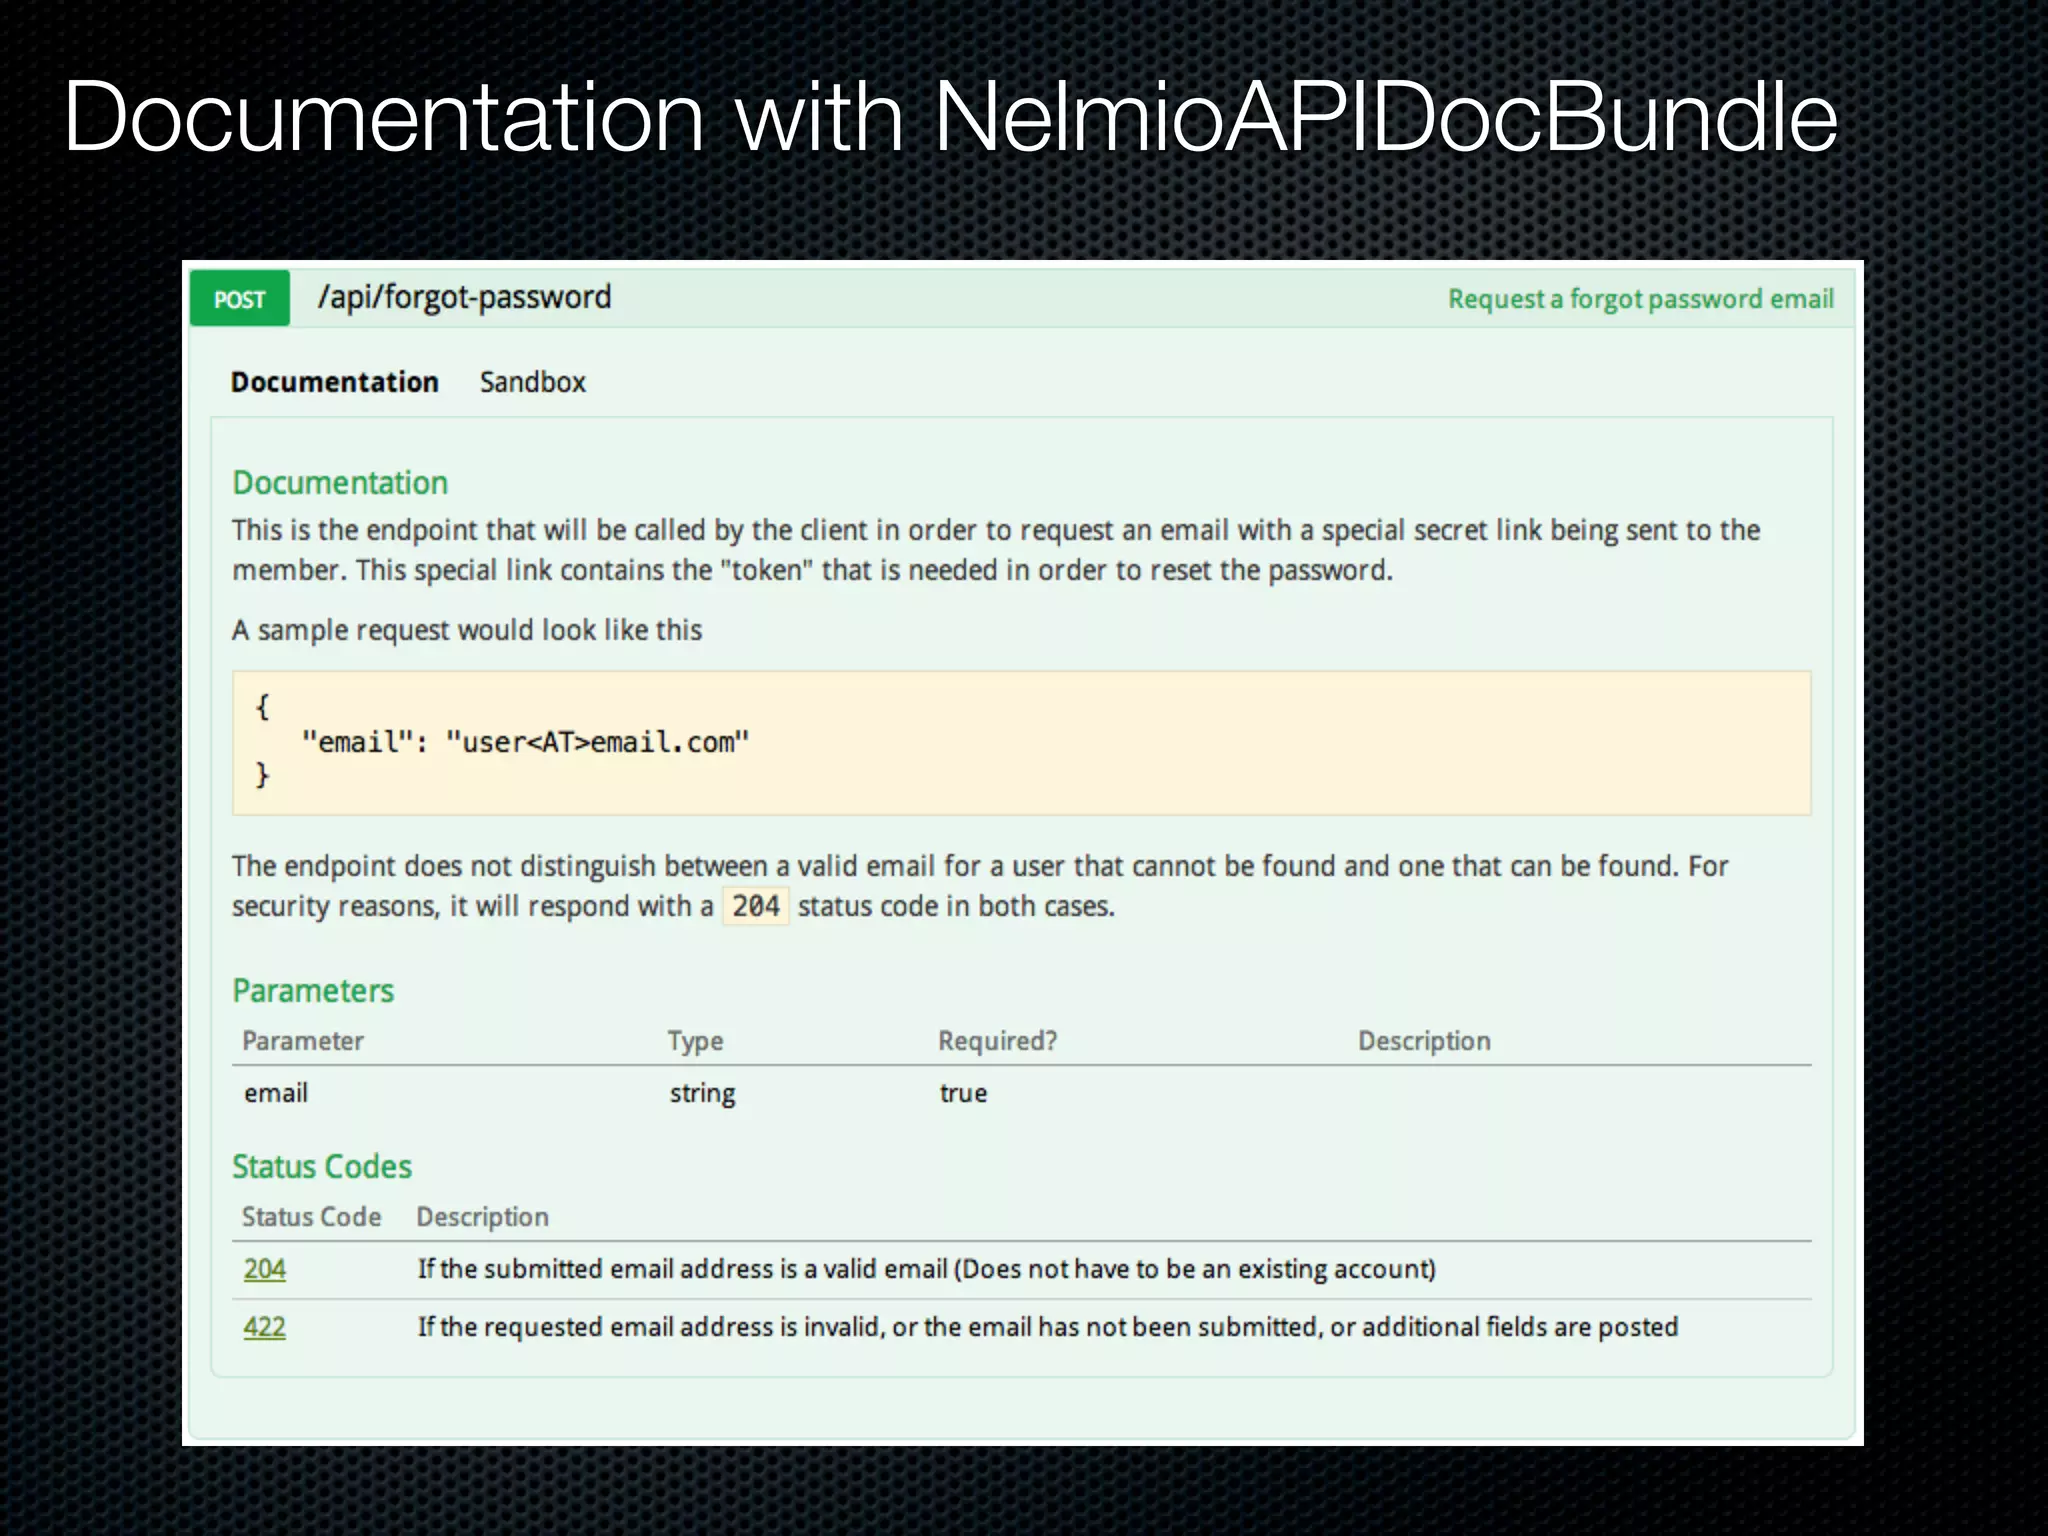Click the slide title 'Documentation with NelmioAPIDocBundle'
Viewport: 2048px width, 1536px height.
pos(951,118)
